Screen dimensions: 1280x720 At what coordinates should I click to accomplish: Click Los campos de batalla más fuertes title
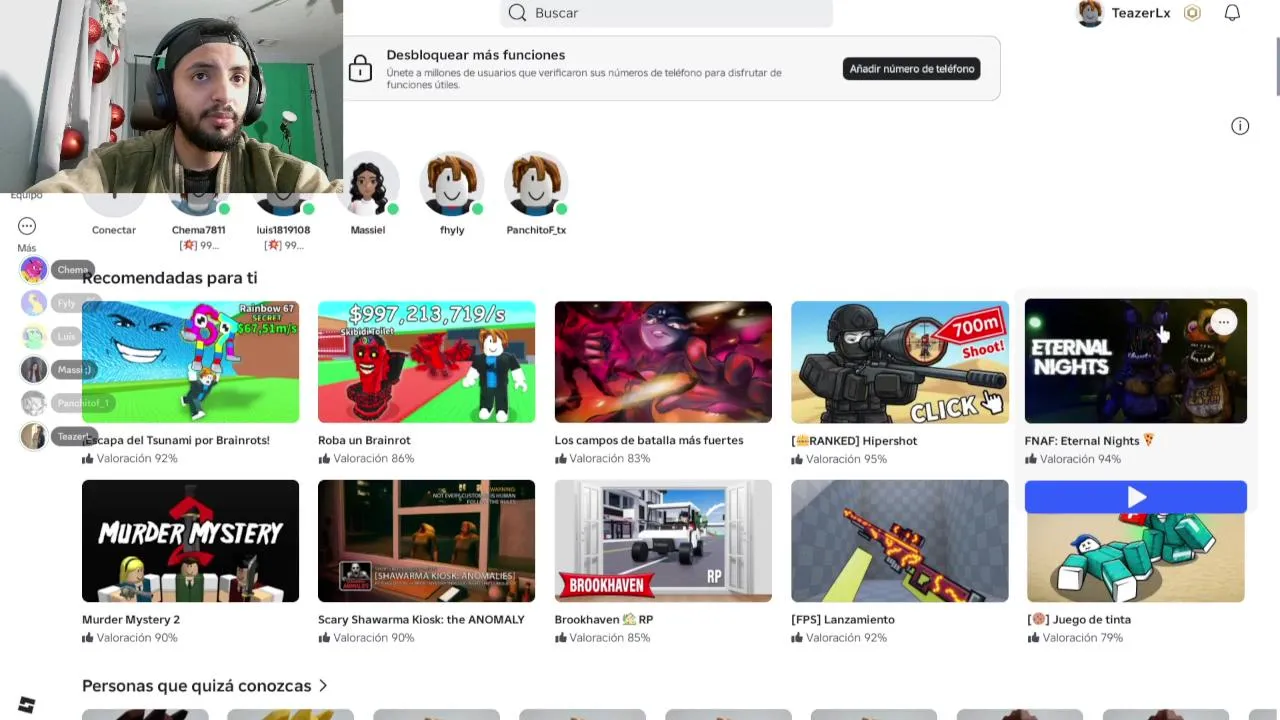tap(649, 440)
